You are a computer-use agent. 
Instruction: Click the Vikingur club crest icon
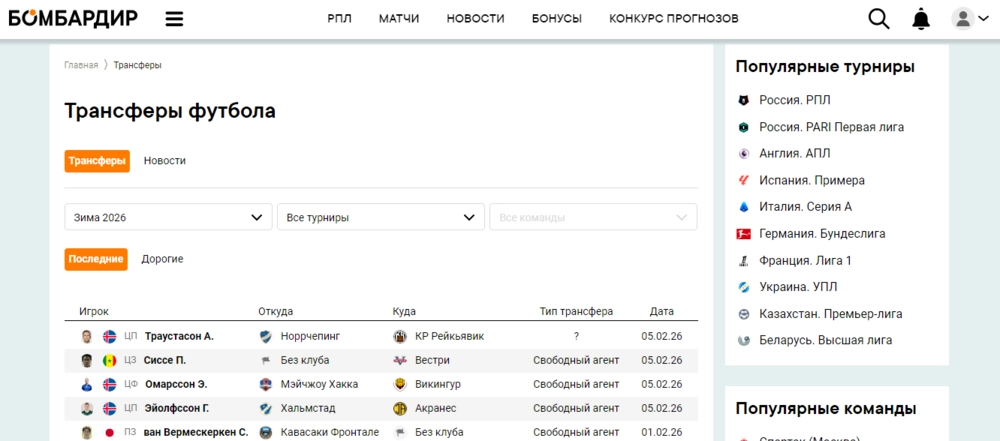[x=400, y=384]
